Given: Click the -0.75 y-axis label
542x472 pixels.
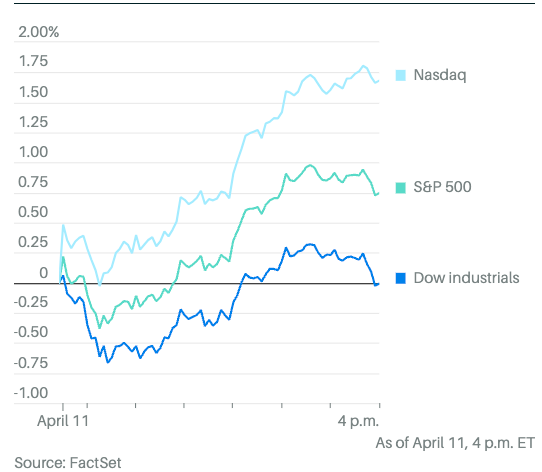Looking at the screenshot, I should pyautogui.click(x=31, y=363).
